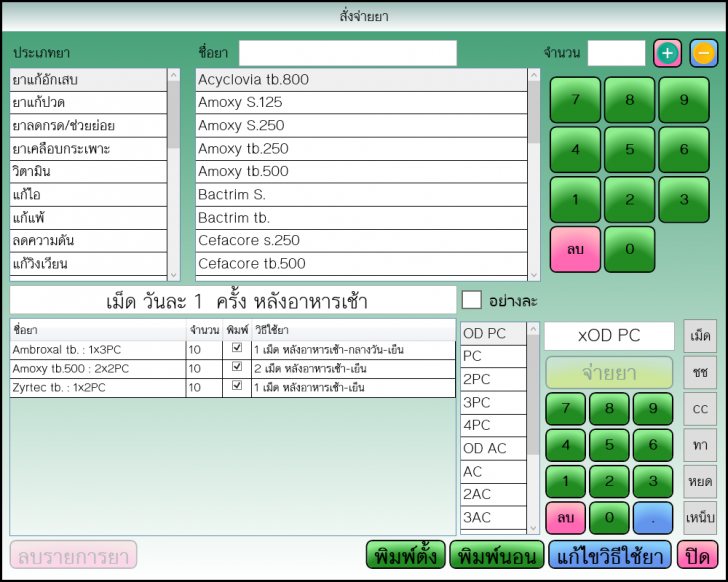This screenshot has width=728, height=582.
Task: Click scroll-down arrow of drug name list
Action: (x=534, y=275)
